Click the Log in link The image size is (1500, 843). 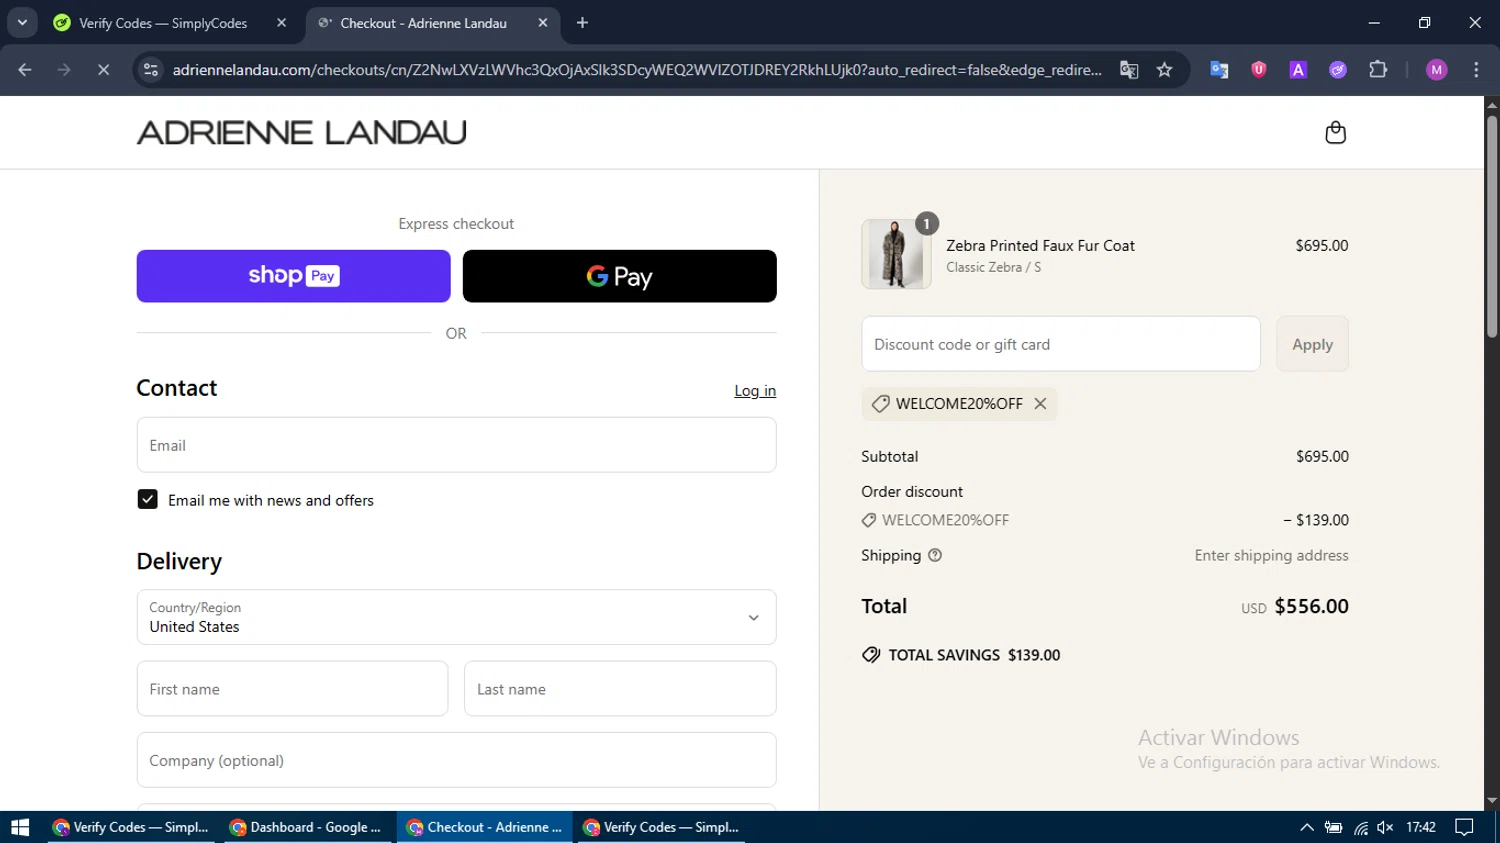tap(755, 391)
